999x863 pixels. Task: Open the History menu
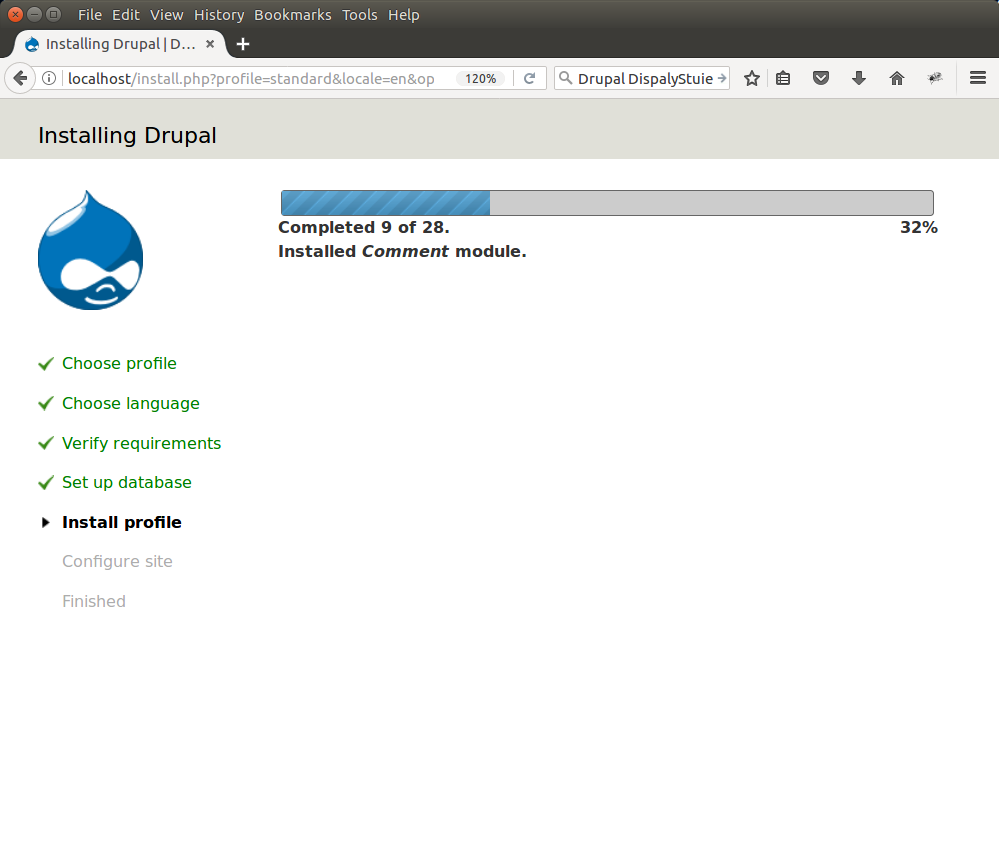[219, 15]
